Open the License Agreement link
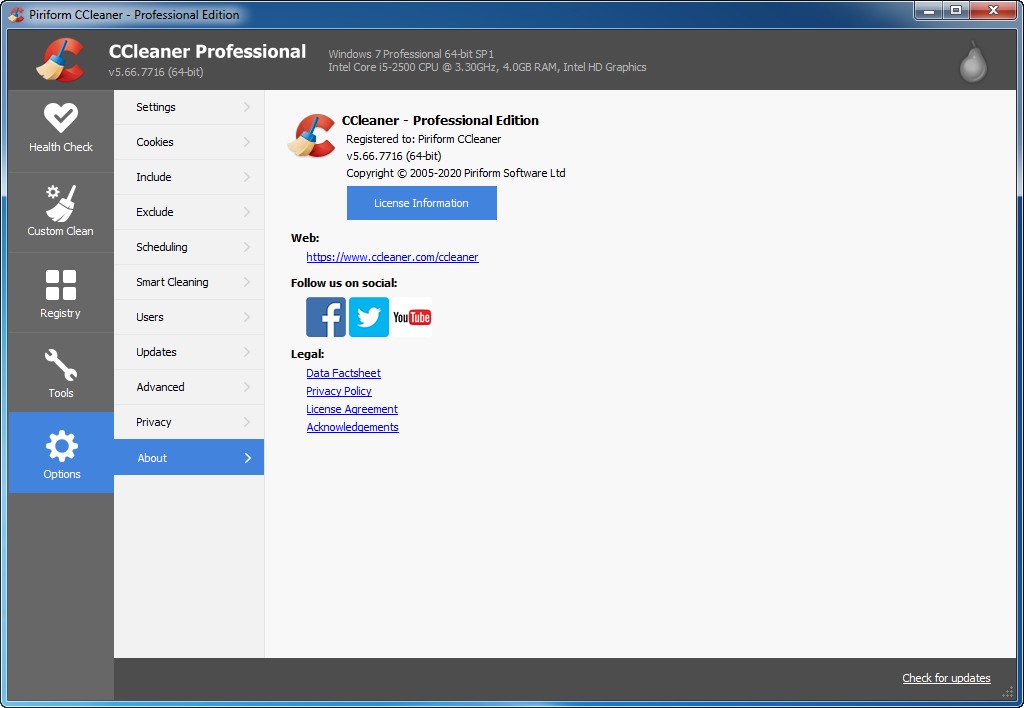 pyautogui.click(x=352, y=409)
